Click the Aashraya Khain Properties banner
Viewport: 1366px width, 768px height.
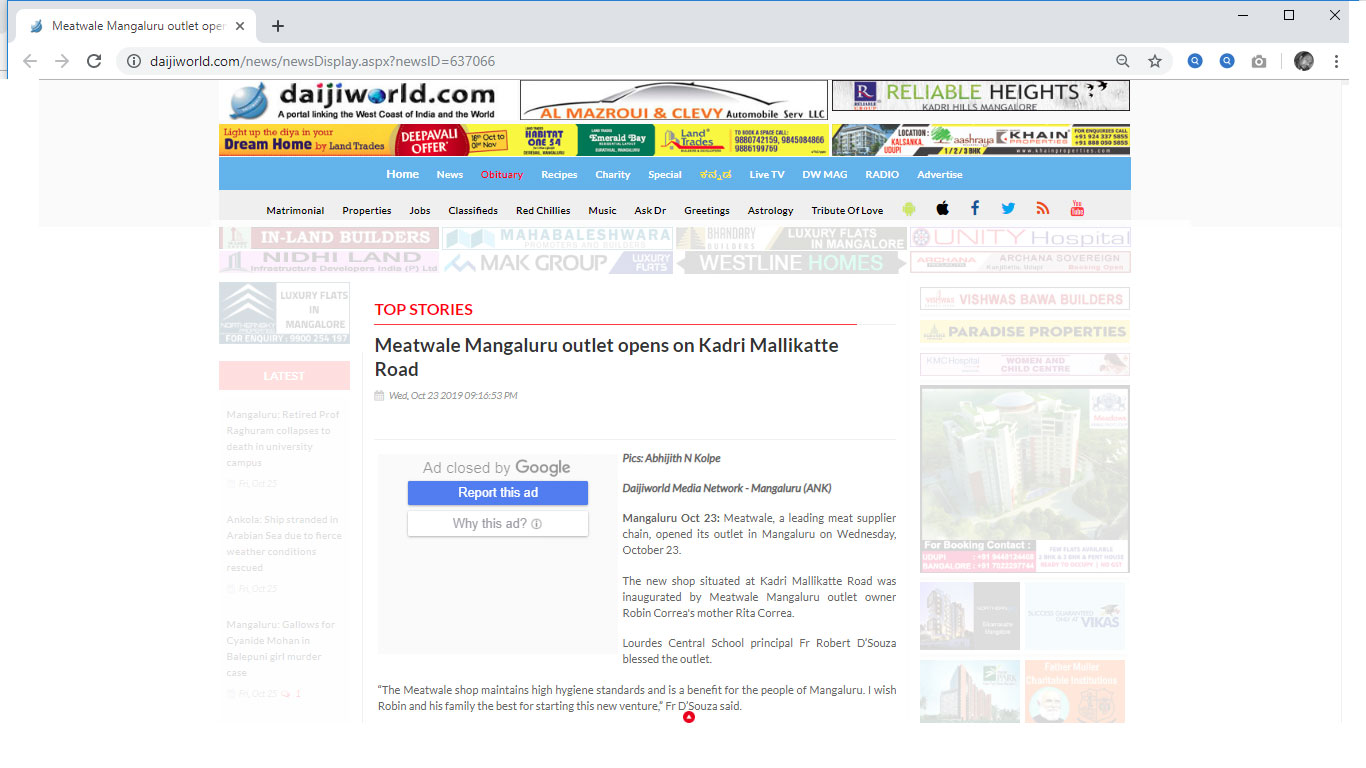click(x=981, y=140)
